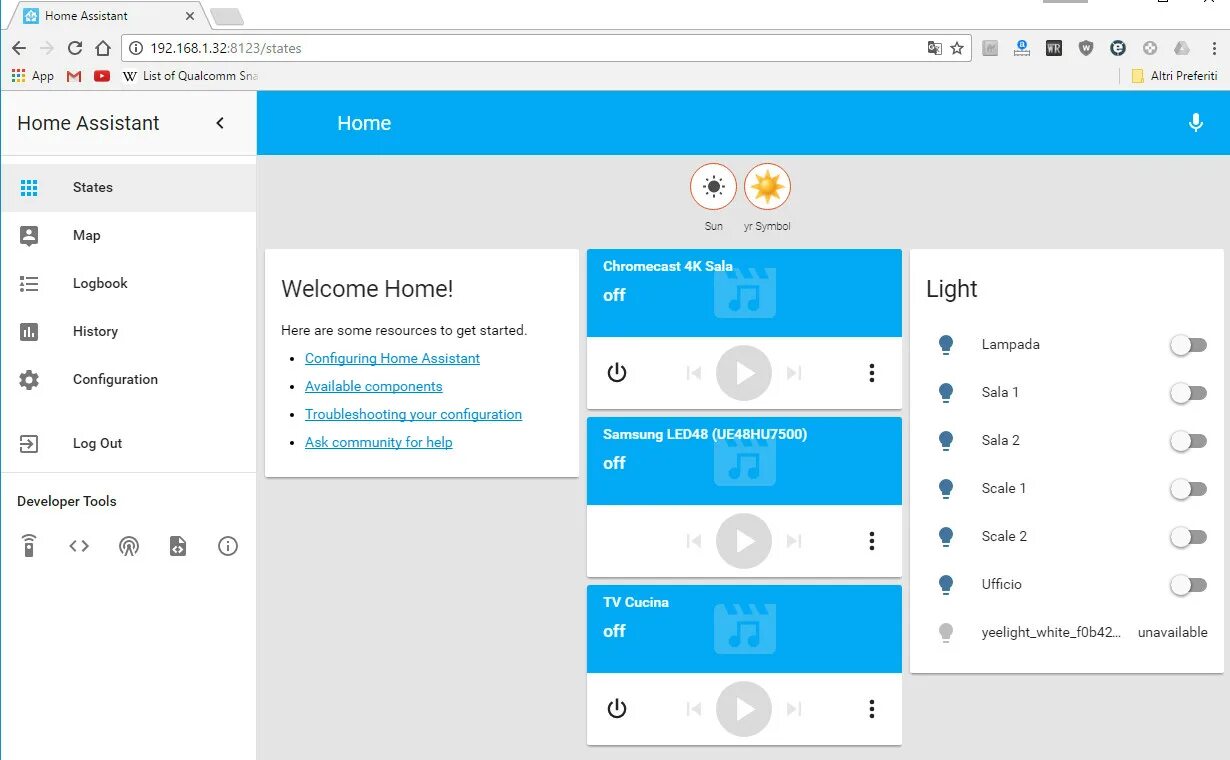
Task: Click the Samsung LED48 (UE48HU7500) title
Action: click(x=705, y=434)
